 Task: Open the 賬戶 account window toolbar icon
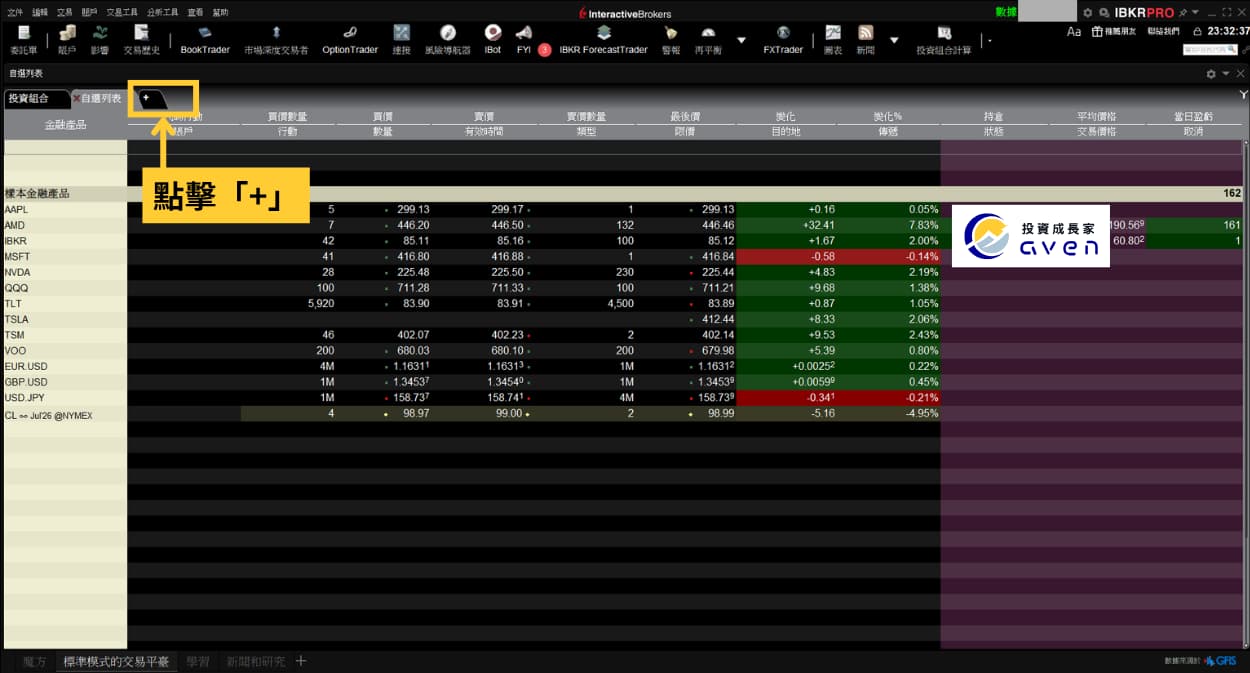(x=67, y=40)
